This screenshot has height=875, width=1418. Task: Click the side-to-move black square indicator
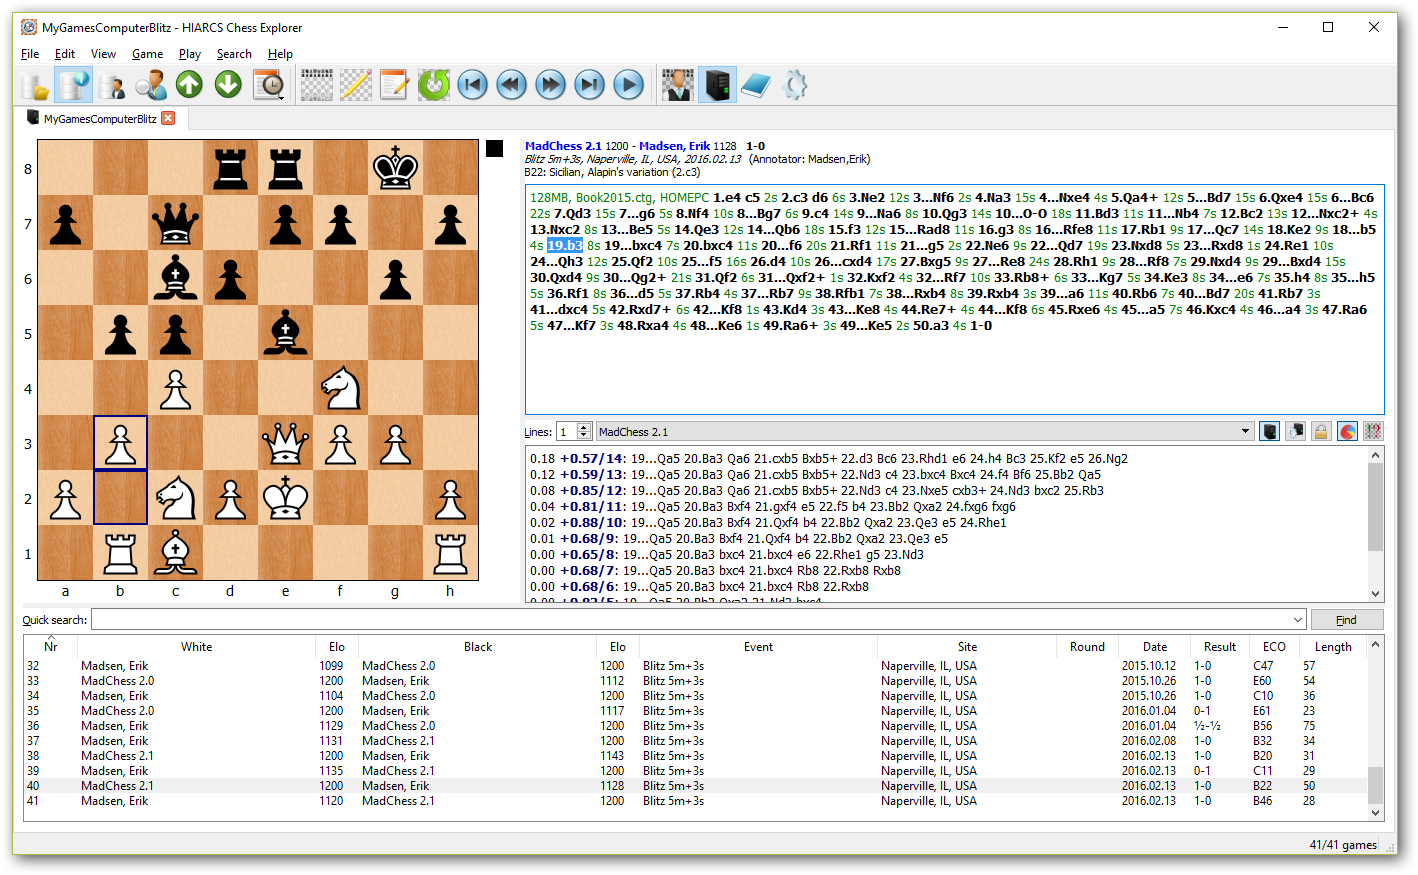tap(494, 148)
